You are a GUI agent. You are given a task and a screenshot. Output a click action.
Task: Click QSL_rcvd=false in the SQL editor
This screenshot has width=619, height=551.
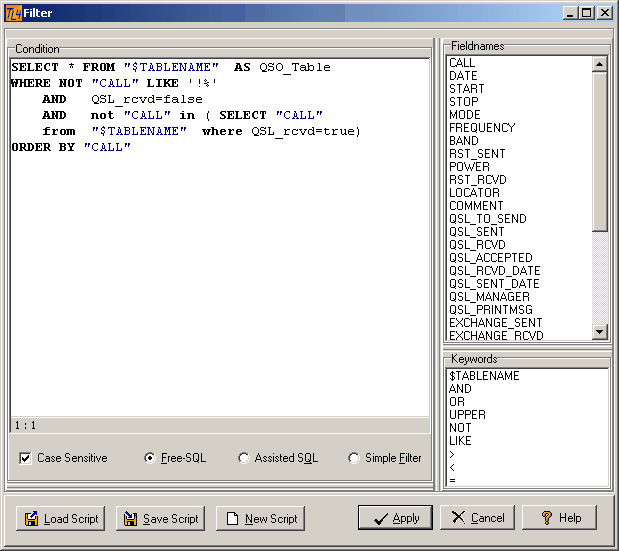(x=147, y=99)
